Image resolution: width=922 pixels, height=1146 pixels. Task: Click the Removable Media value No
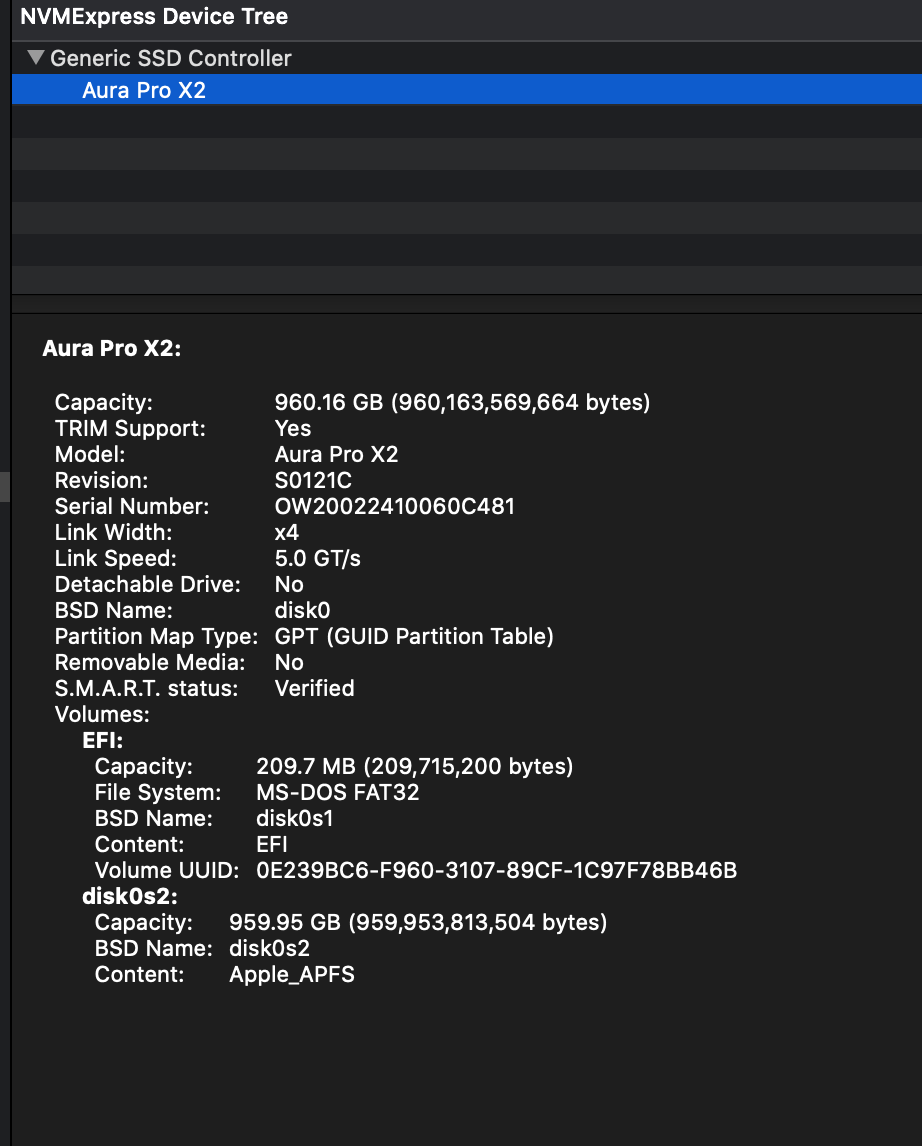(289, 662)
